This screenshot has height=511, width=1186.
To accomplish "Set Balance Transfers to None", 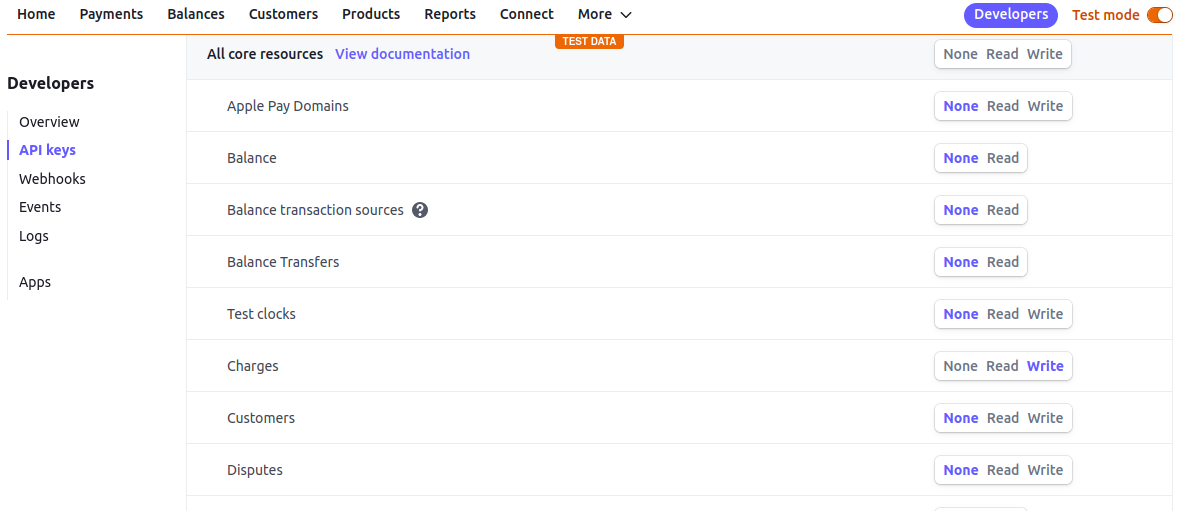I will pos(961,262).
